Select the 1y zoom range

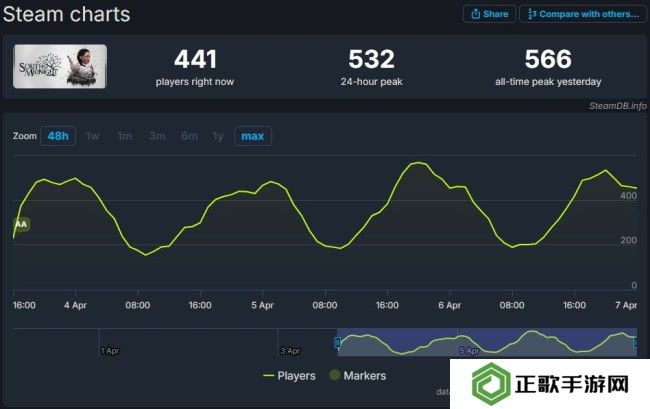(218, 136)
